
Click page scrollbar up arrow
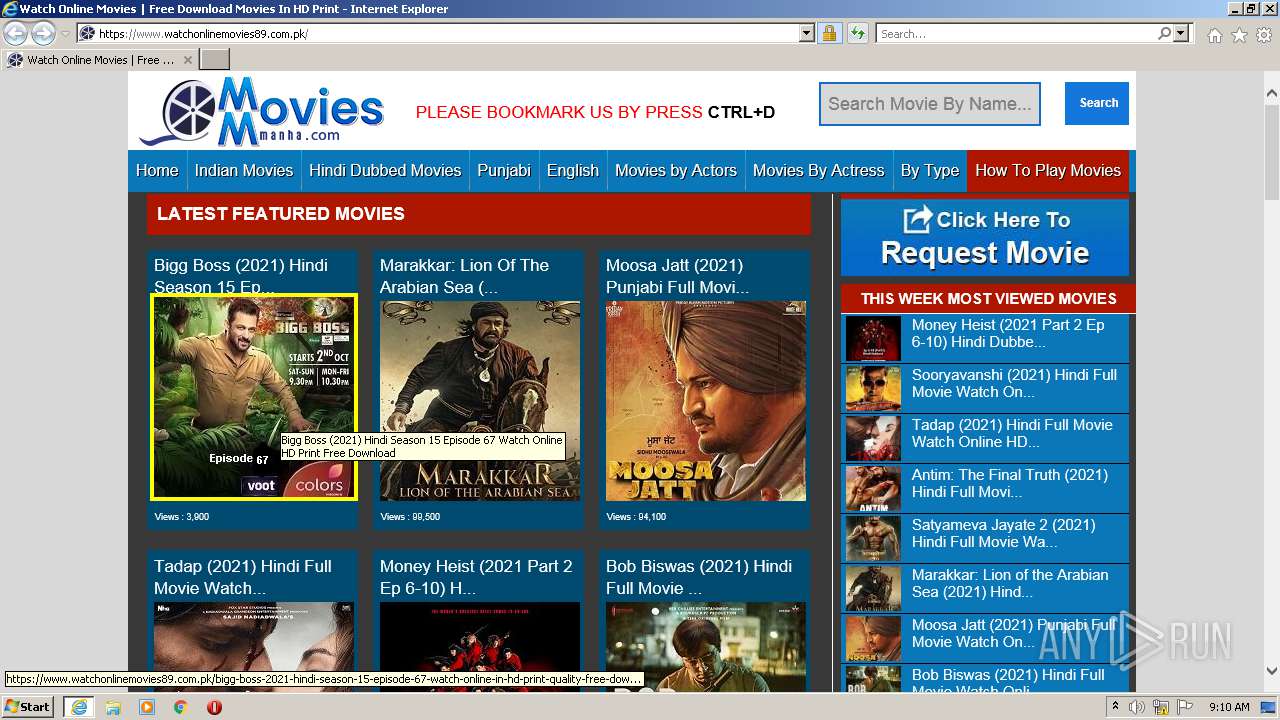(1271, 94)
